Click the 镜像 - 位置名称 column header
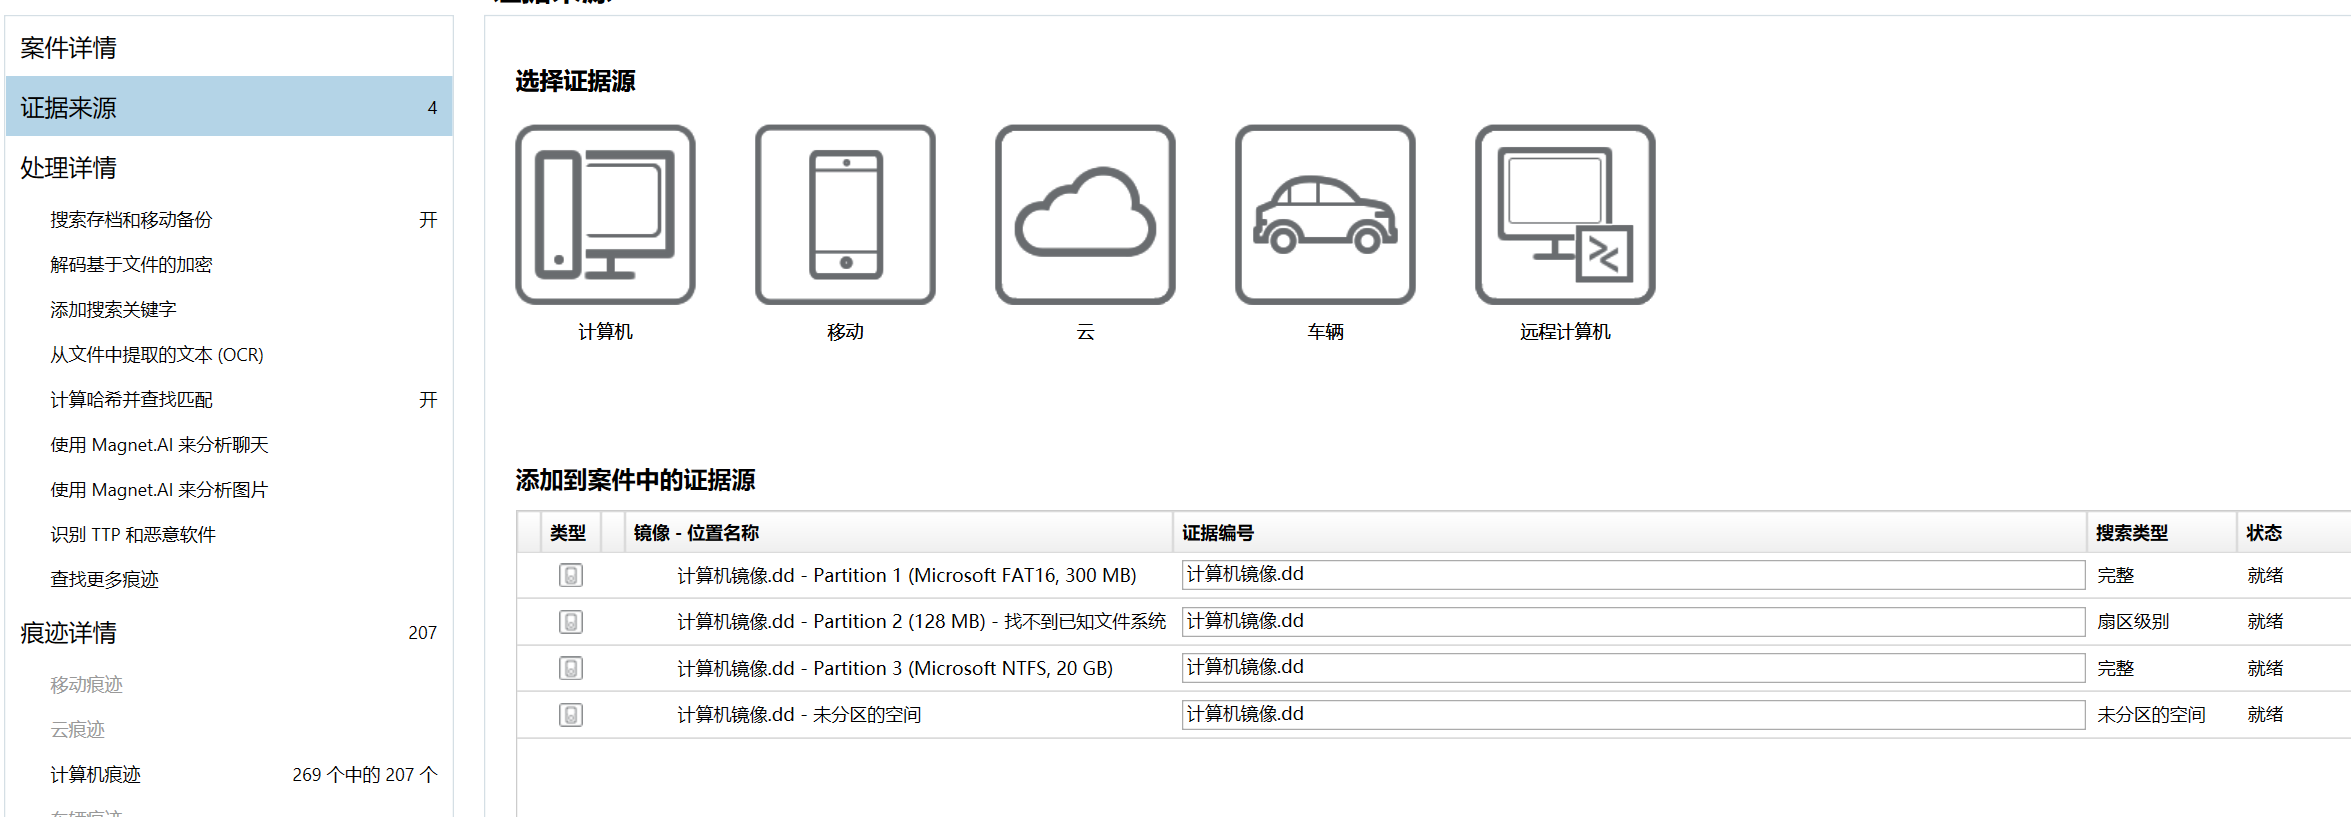 pos(899,533)
